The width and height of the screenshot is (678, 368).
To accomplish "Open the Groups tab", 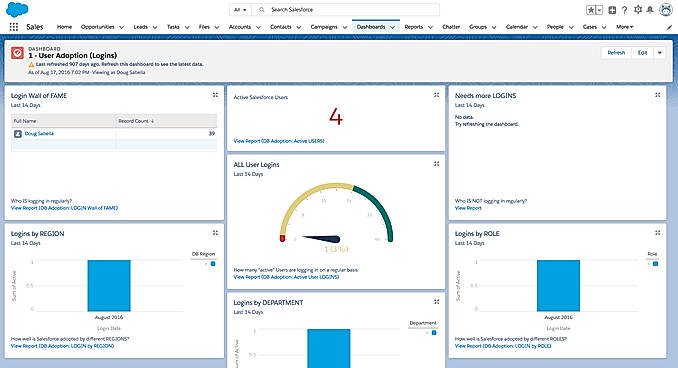I will tap(478, 27).
